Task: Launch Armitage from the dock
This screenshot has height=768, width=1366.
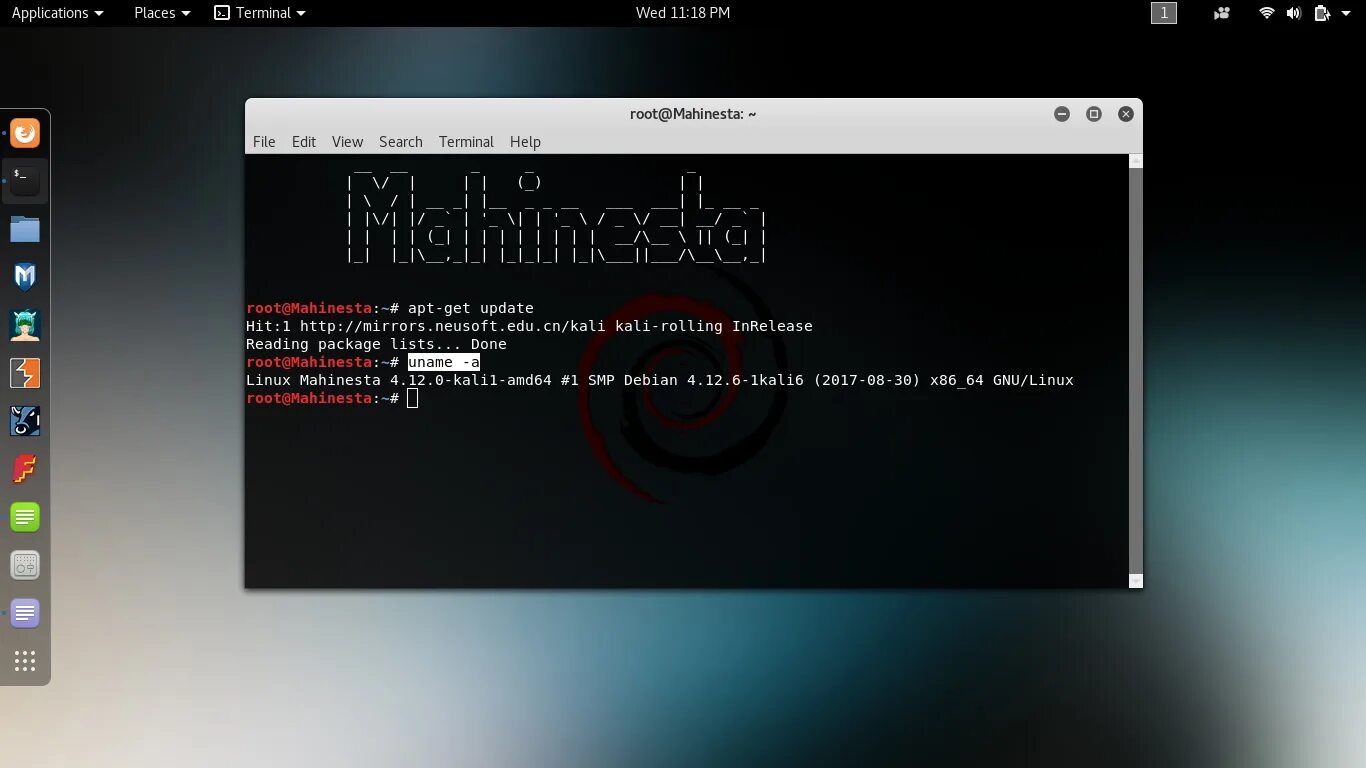Action: point(25,325)
